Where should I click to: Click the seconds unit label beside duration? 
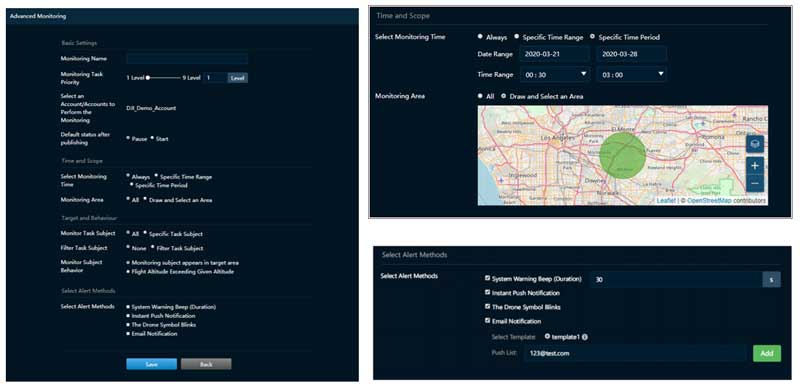point(771,280)
